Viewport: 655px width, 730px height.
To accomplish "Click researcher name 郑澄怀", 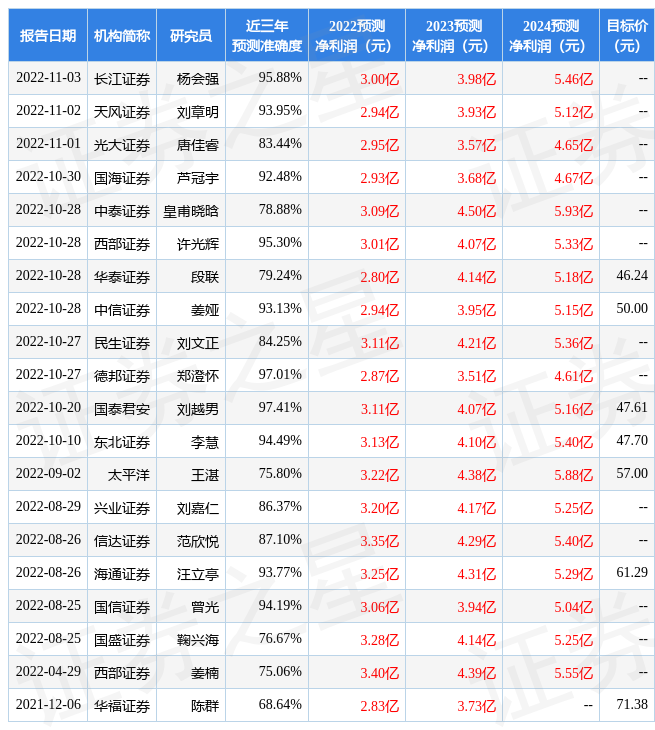I will (x=198, y=376).
